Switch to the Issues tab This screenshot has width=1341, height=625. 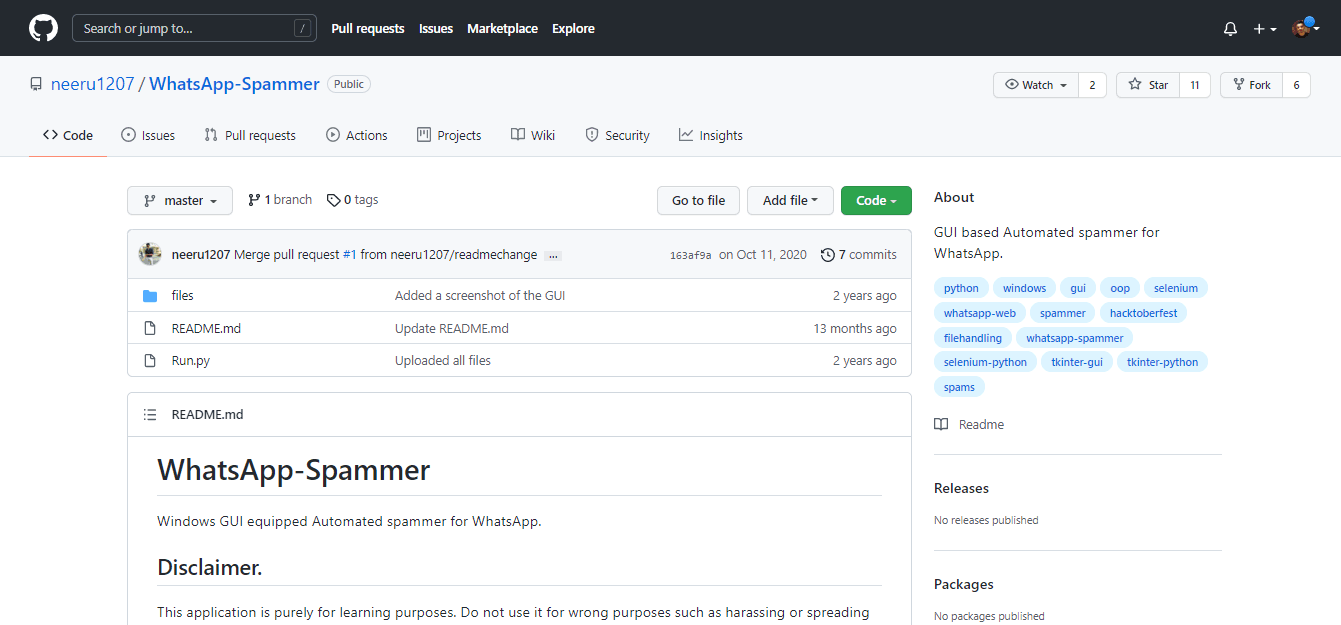(148, 135)
